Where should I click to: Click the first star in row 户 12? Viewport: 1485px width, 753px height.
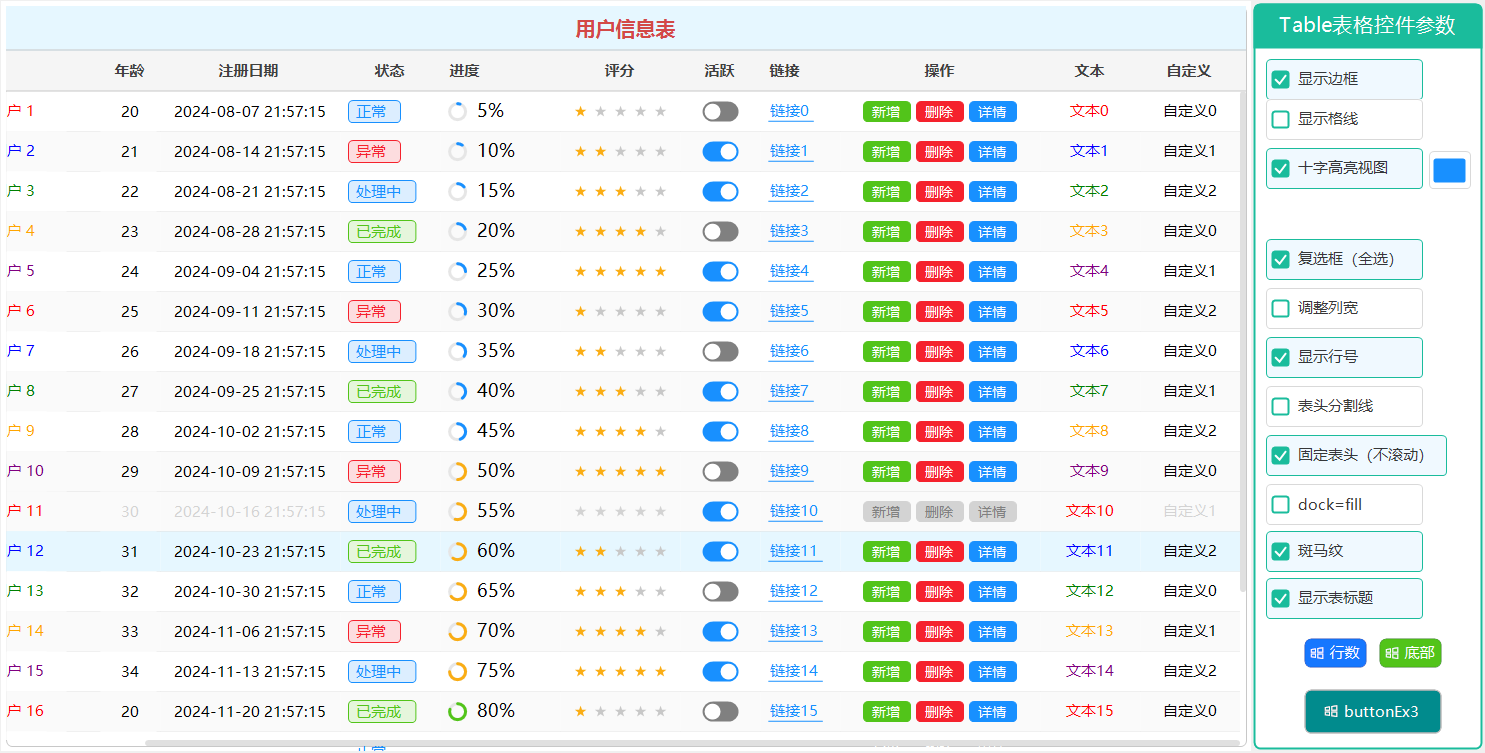click(580, 551)
